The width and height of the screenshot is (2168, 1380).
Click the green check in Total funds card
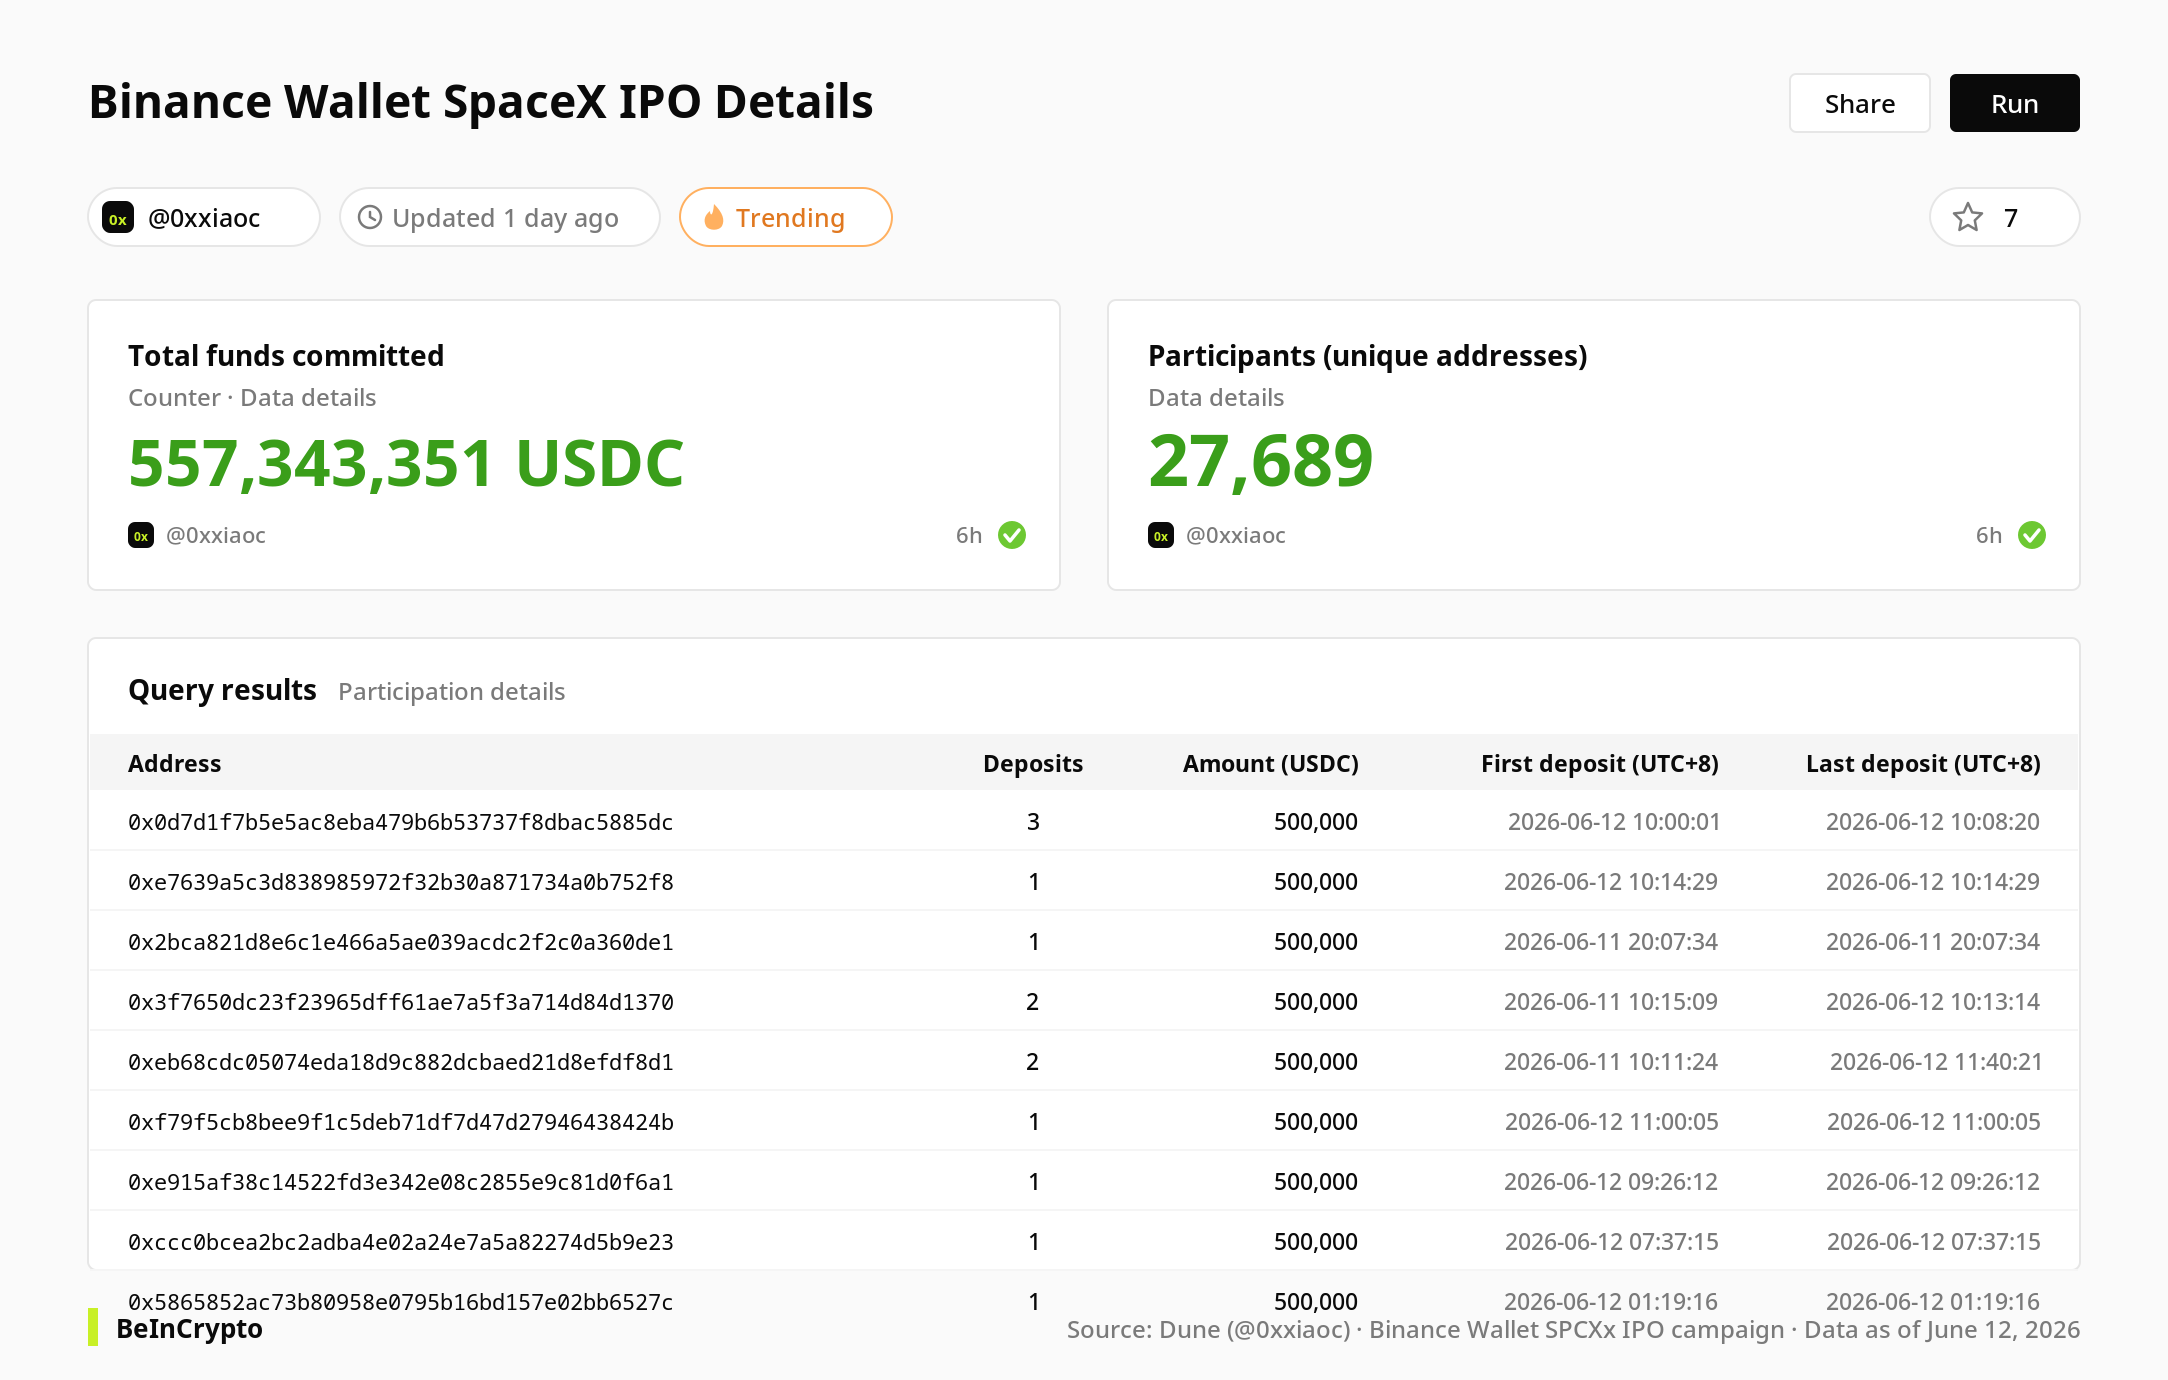click(x=1012, y=535)
